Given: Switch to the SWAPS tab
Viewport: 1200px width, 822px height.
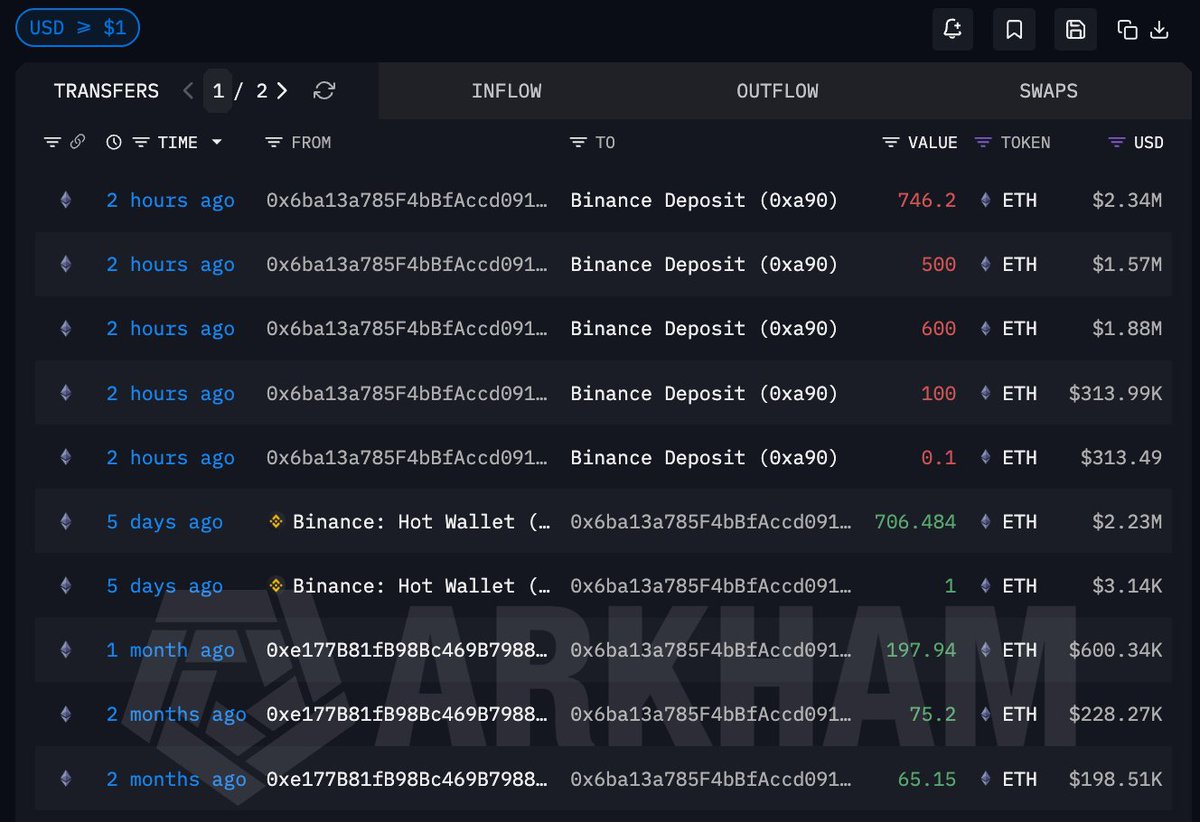Looking at the screenshot, I should (1049, 91).
